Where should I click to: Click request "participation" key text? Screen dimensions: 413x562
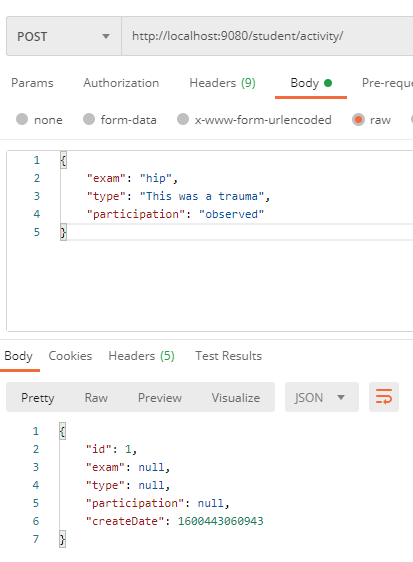click(x=136, y=214)
